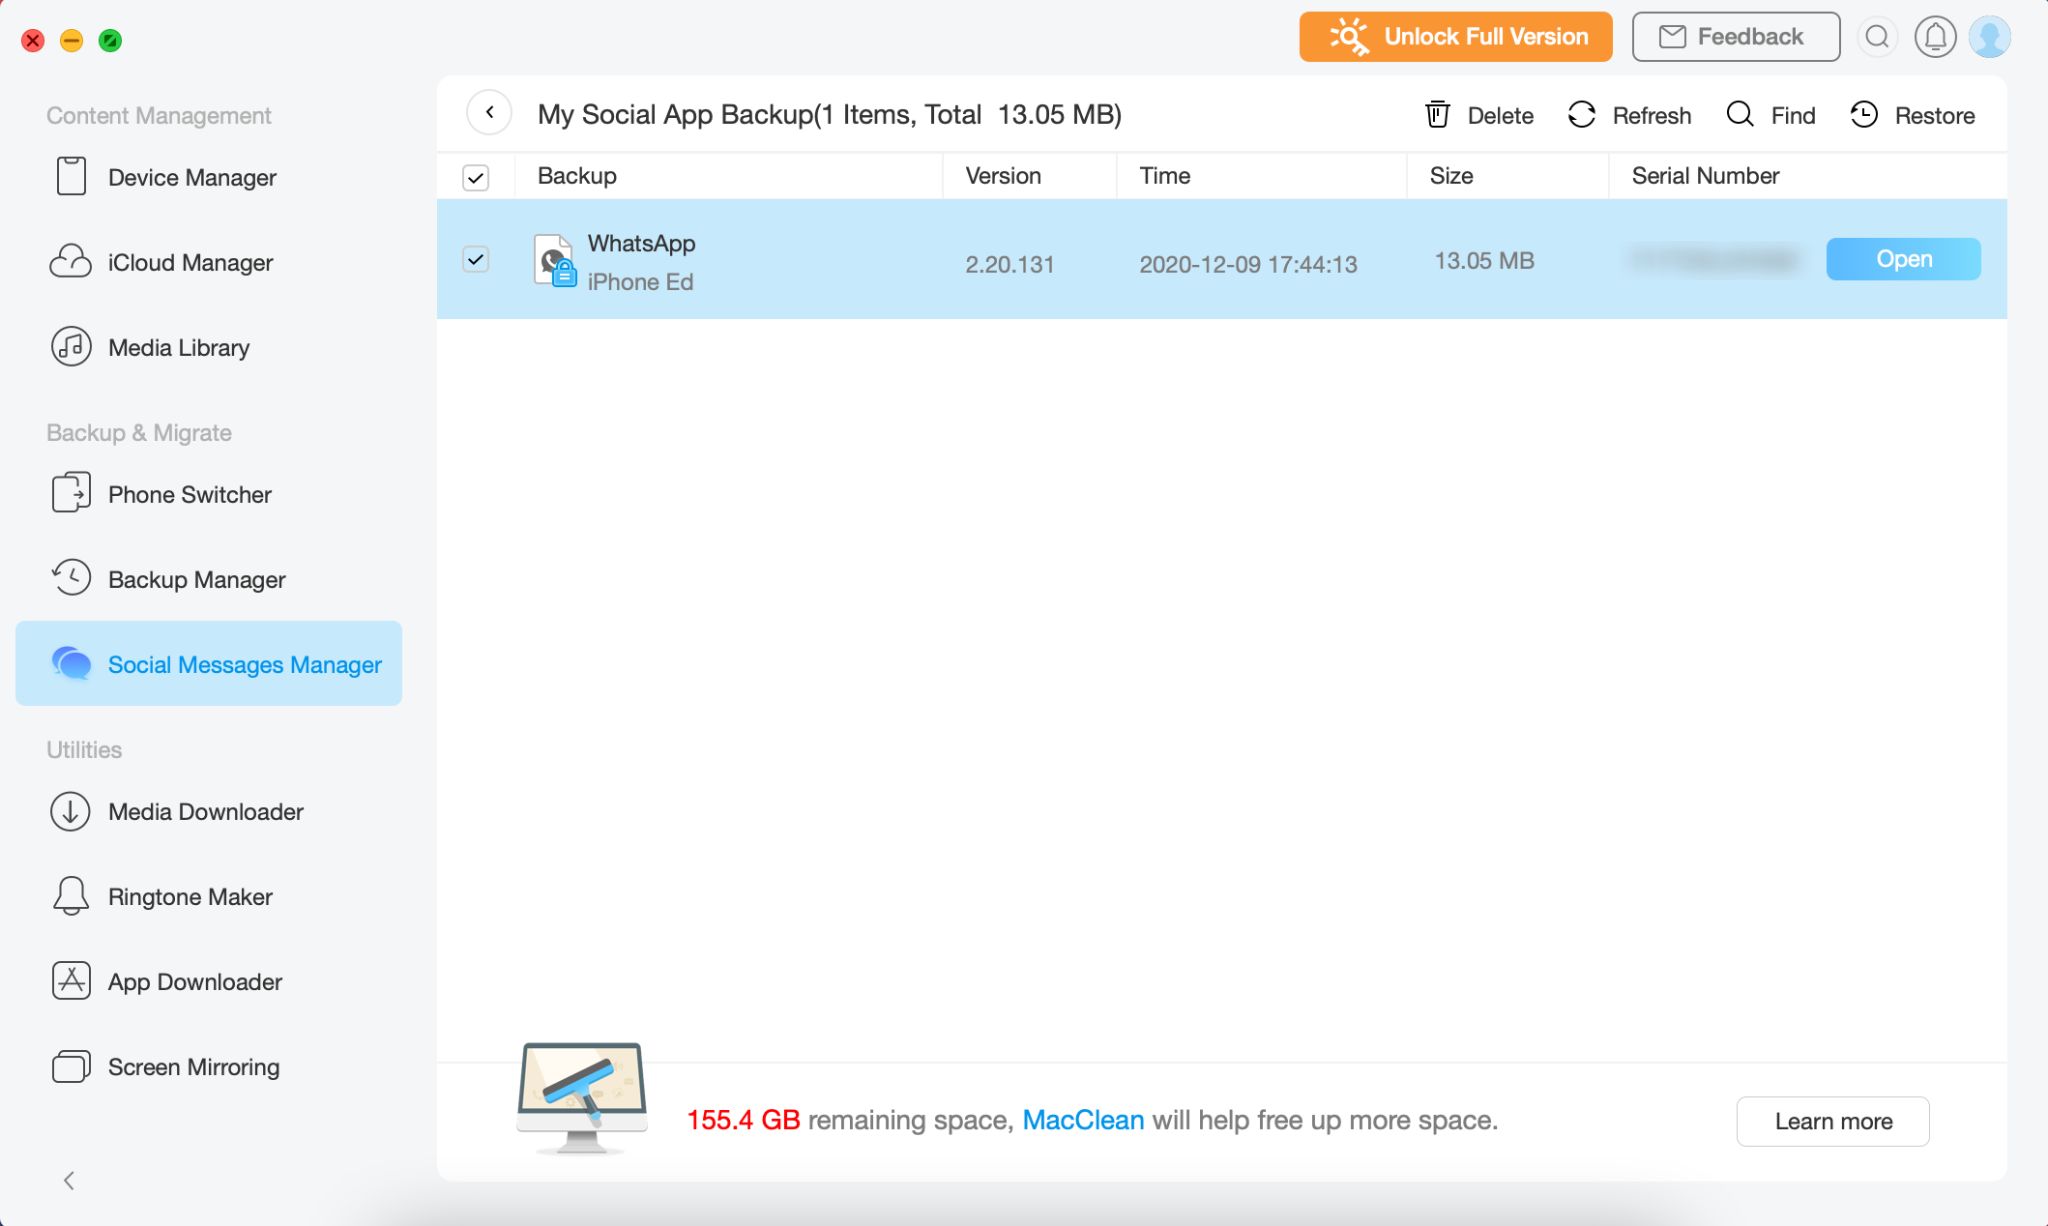Open iCloud Manager section
Screen dimensions: 2048x1226
tap(161, 262)
